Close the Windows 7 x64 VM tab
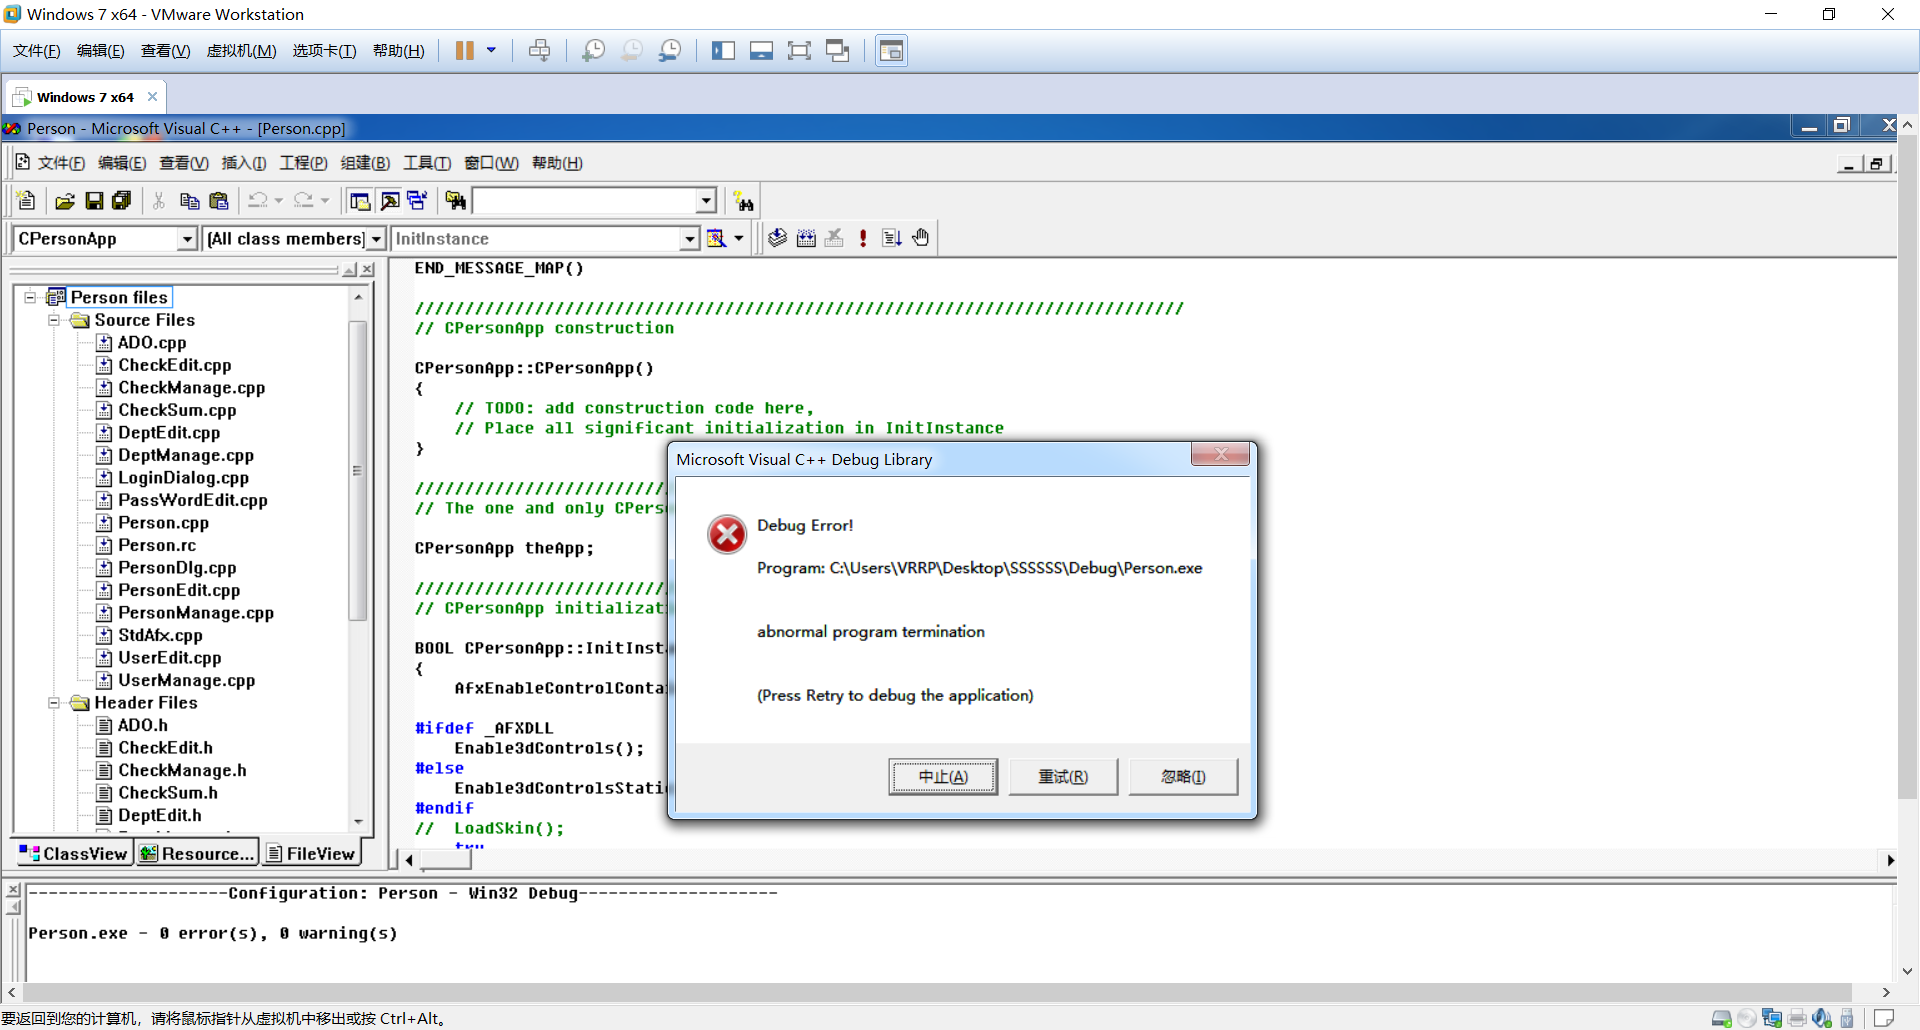The height and width of the screenshot is (1030, 1920). tap(152, 97)
